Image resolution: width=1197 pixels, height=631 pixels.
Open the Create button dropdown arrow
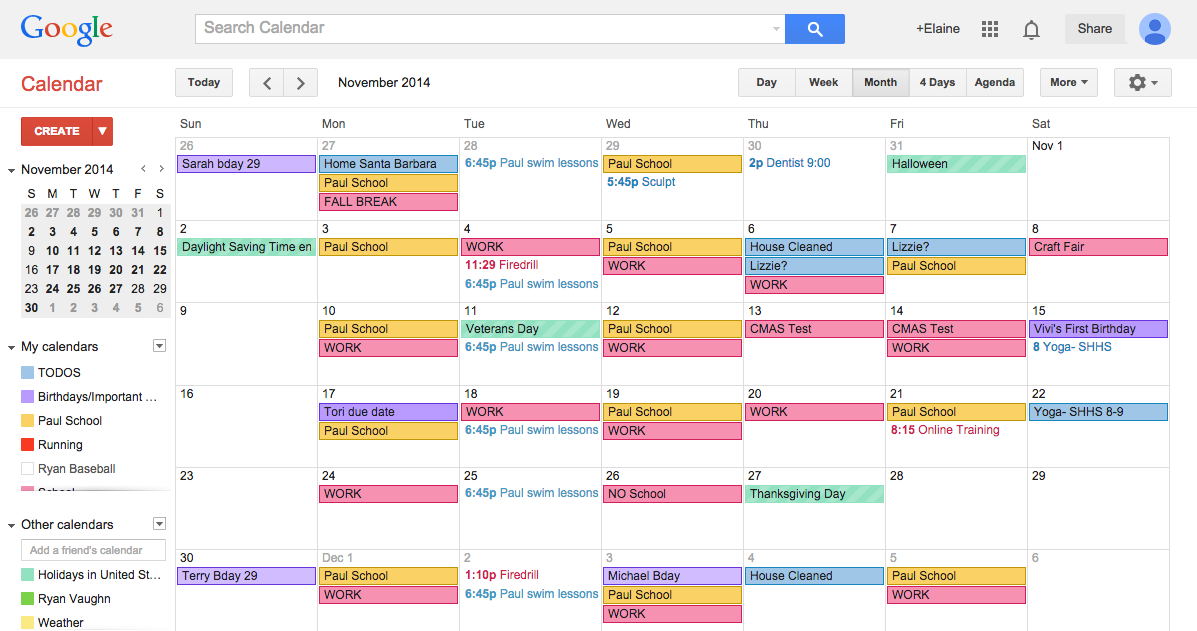coord(102,131)
